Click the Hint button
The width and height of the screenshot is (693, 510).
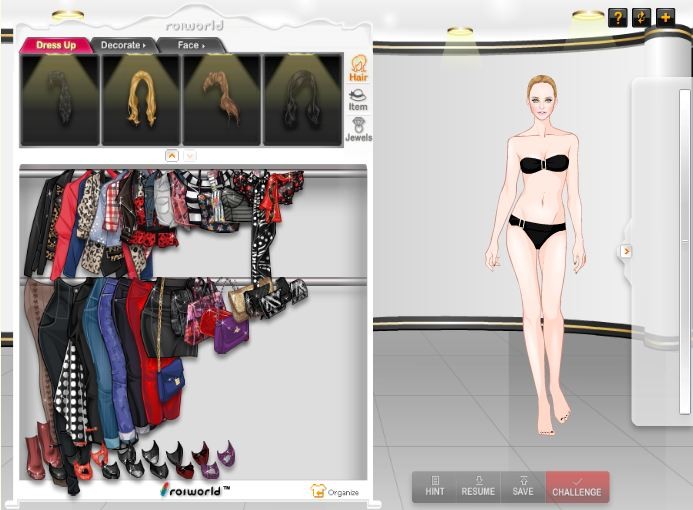tap(434, 486)
